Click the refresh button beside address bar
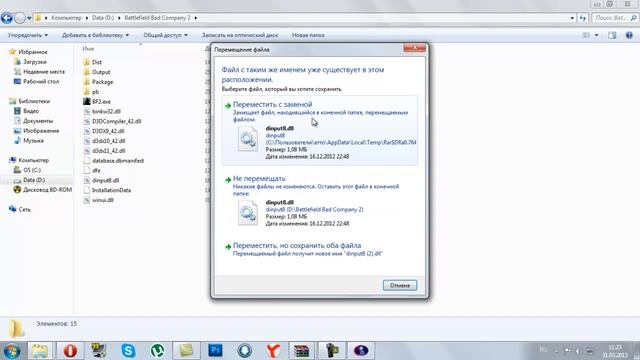640x360 pixels. [582, 18]
